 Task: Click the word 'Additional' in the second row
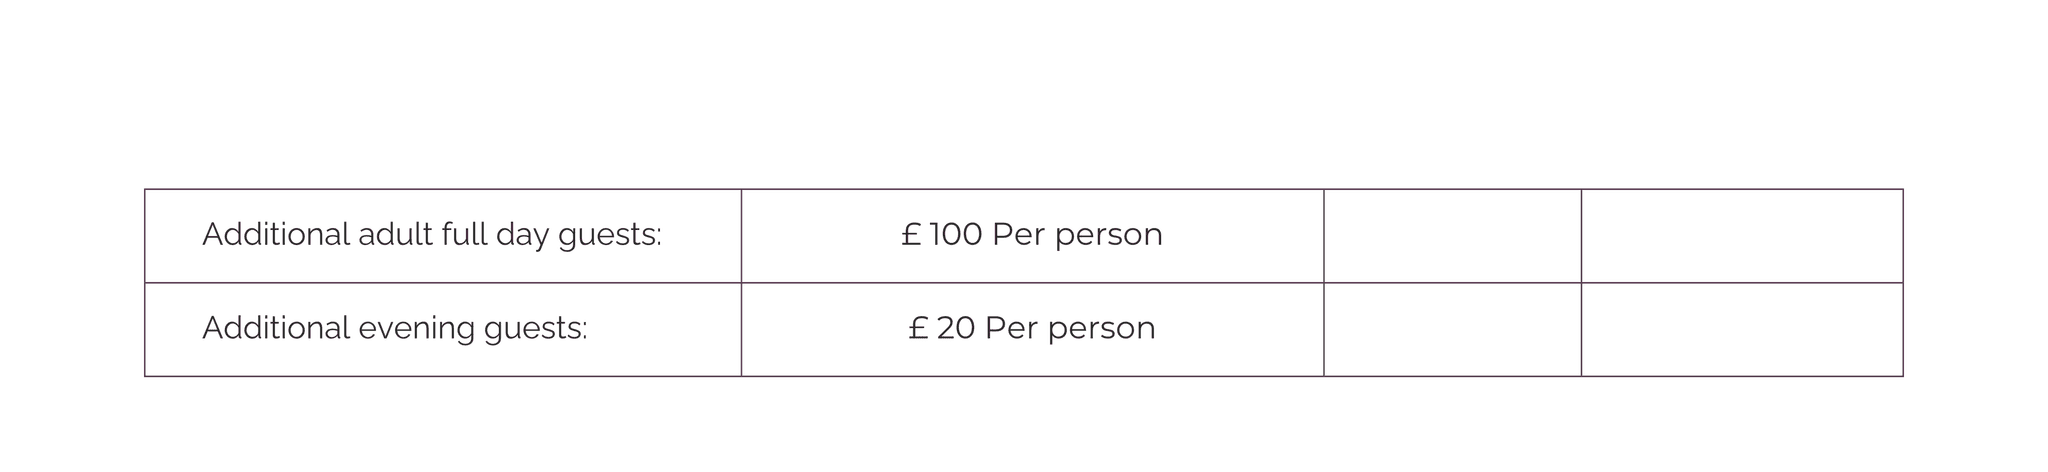[276, 329]
